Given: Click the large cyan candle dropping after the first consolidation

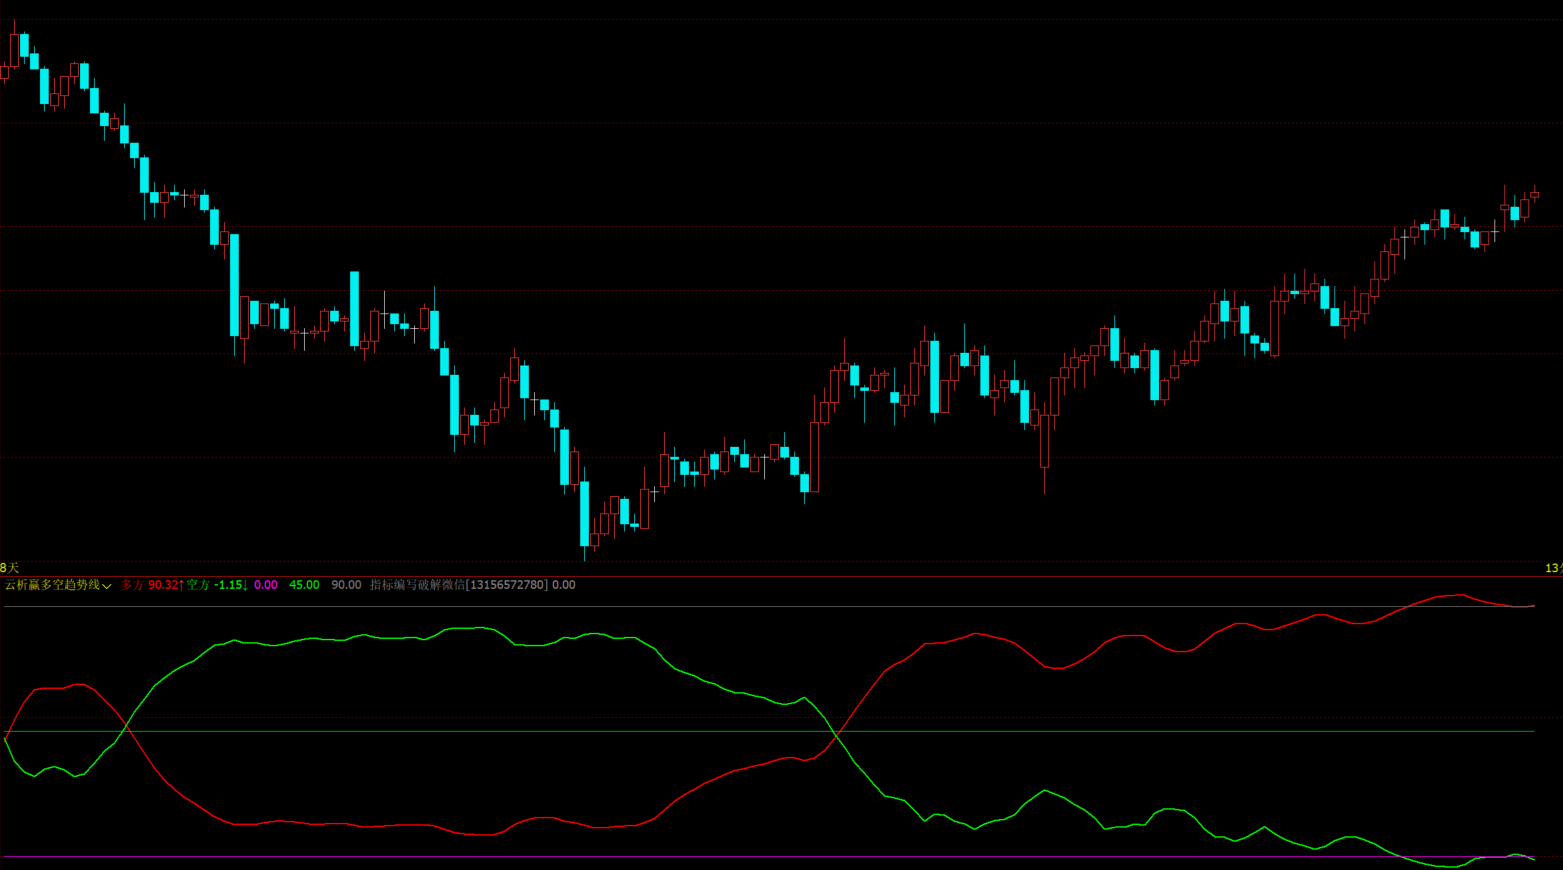Looking at the screenshot, I should click(x=235, y=285).
